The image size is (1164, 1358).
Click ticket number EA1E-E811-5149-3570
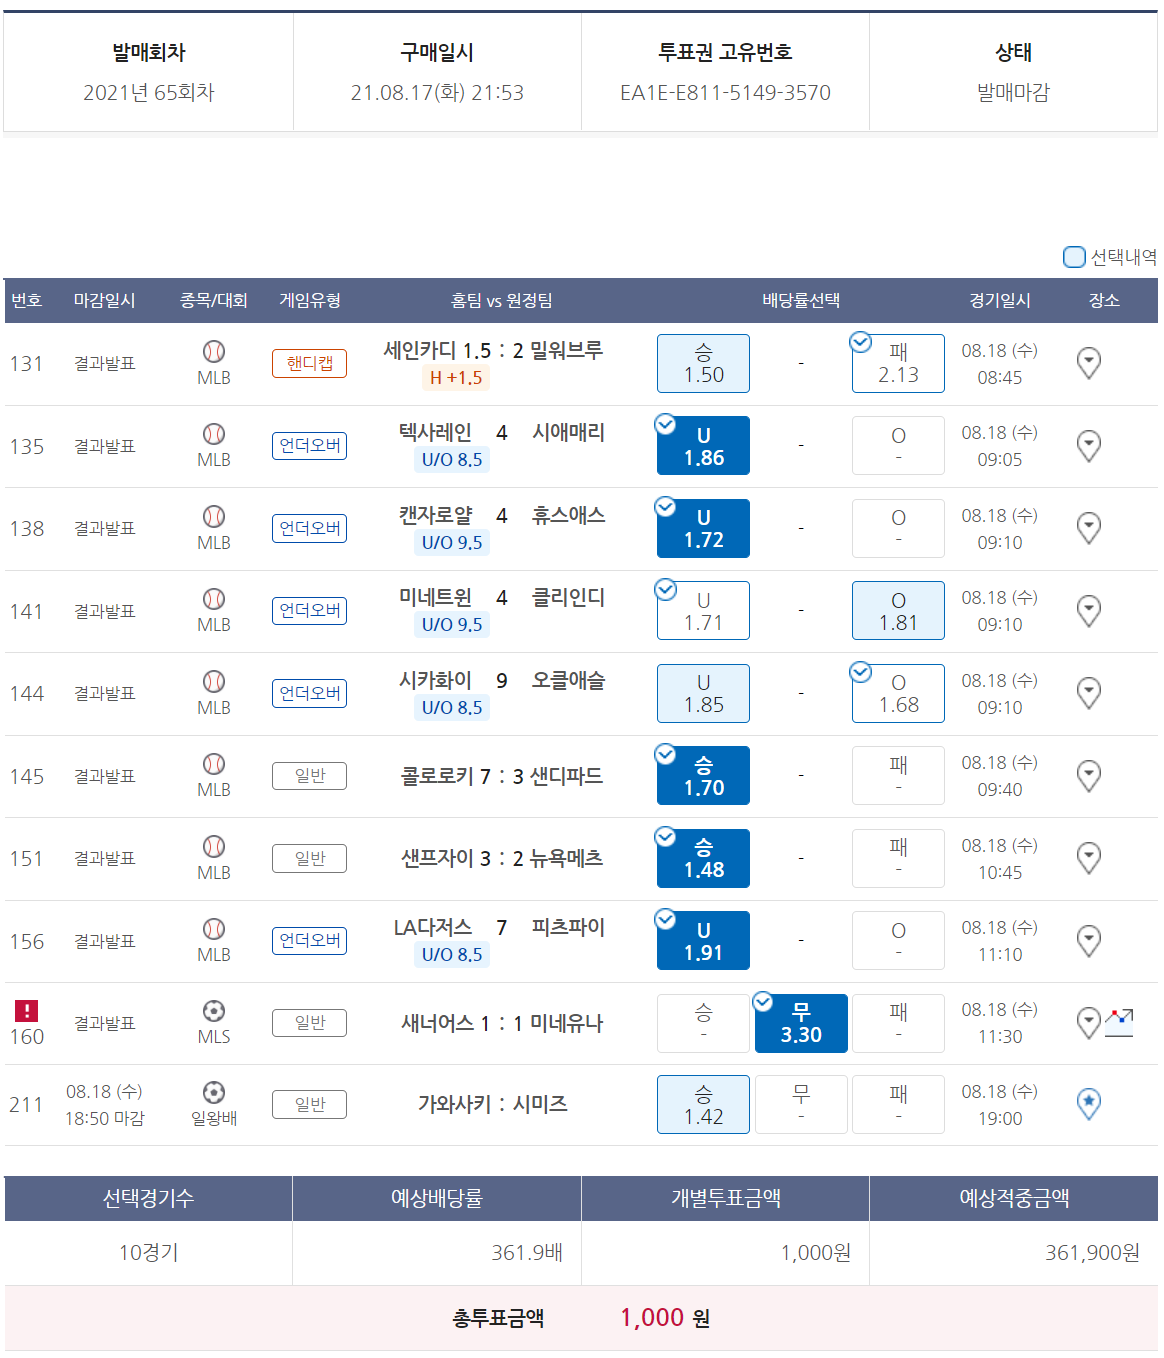tap(725, 92)
